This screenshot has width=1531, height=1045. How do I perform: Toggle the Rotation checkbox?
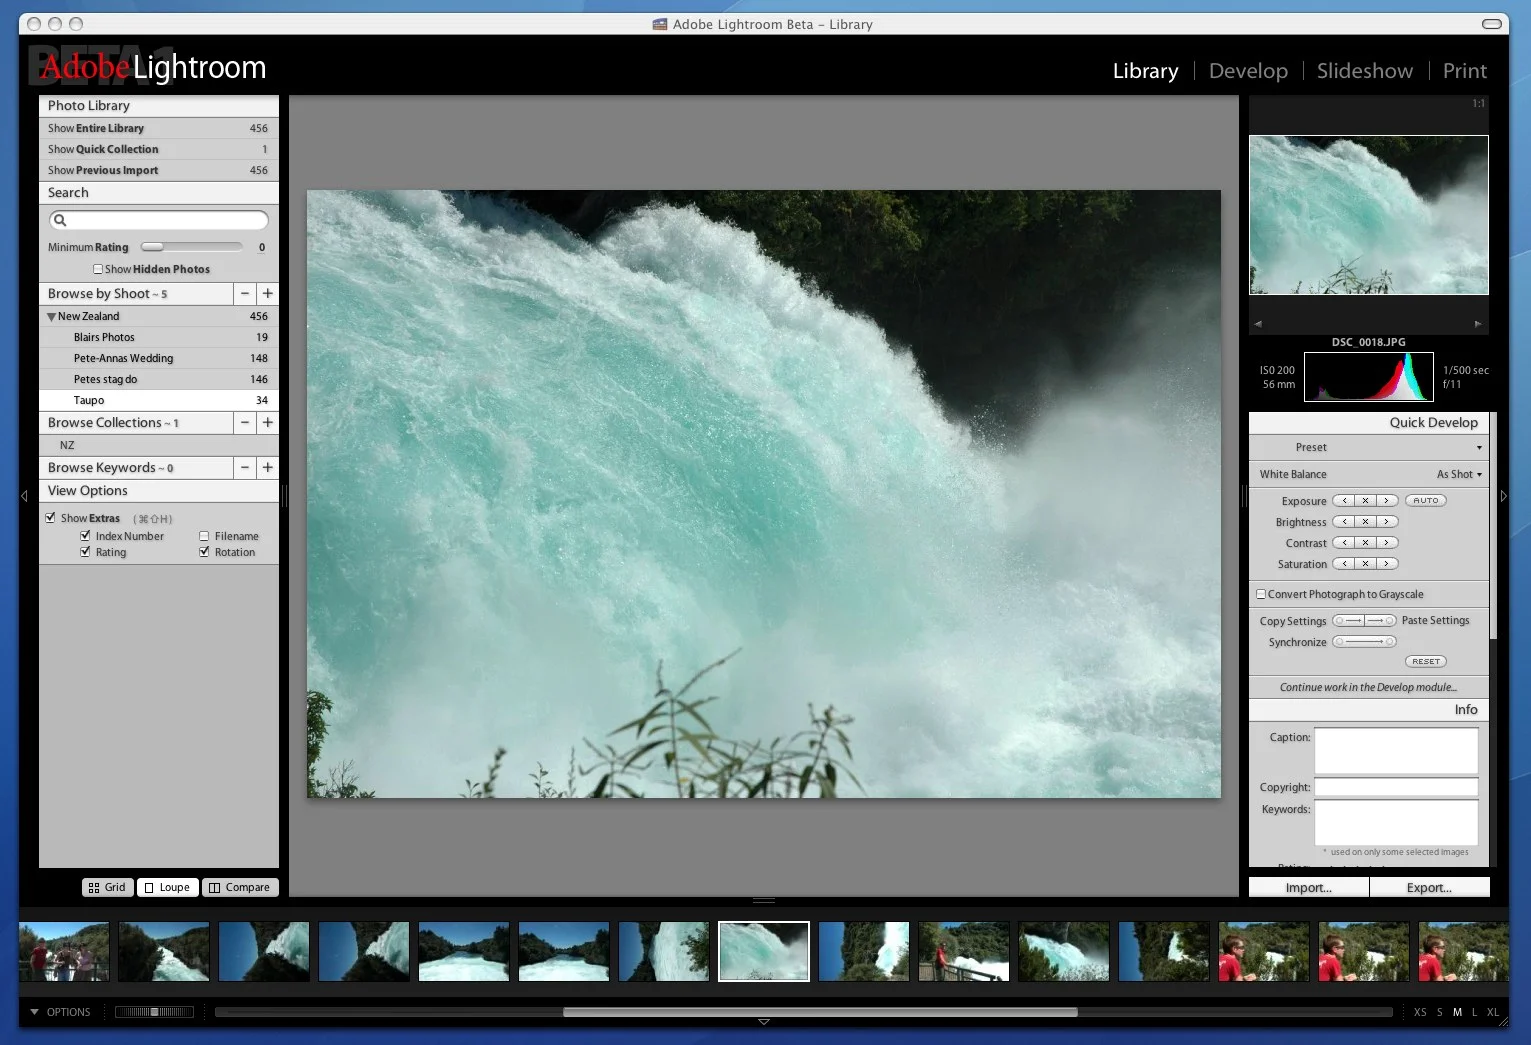tap(204, 552)
